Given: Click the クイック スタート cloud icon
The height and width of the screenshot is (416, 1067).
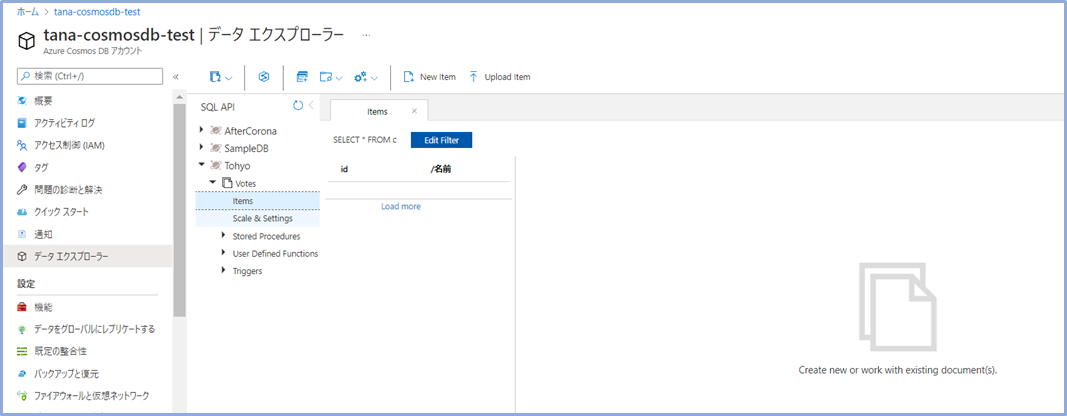Looking at the screenshot, I should click(x=22, y=212).
